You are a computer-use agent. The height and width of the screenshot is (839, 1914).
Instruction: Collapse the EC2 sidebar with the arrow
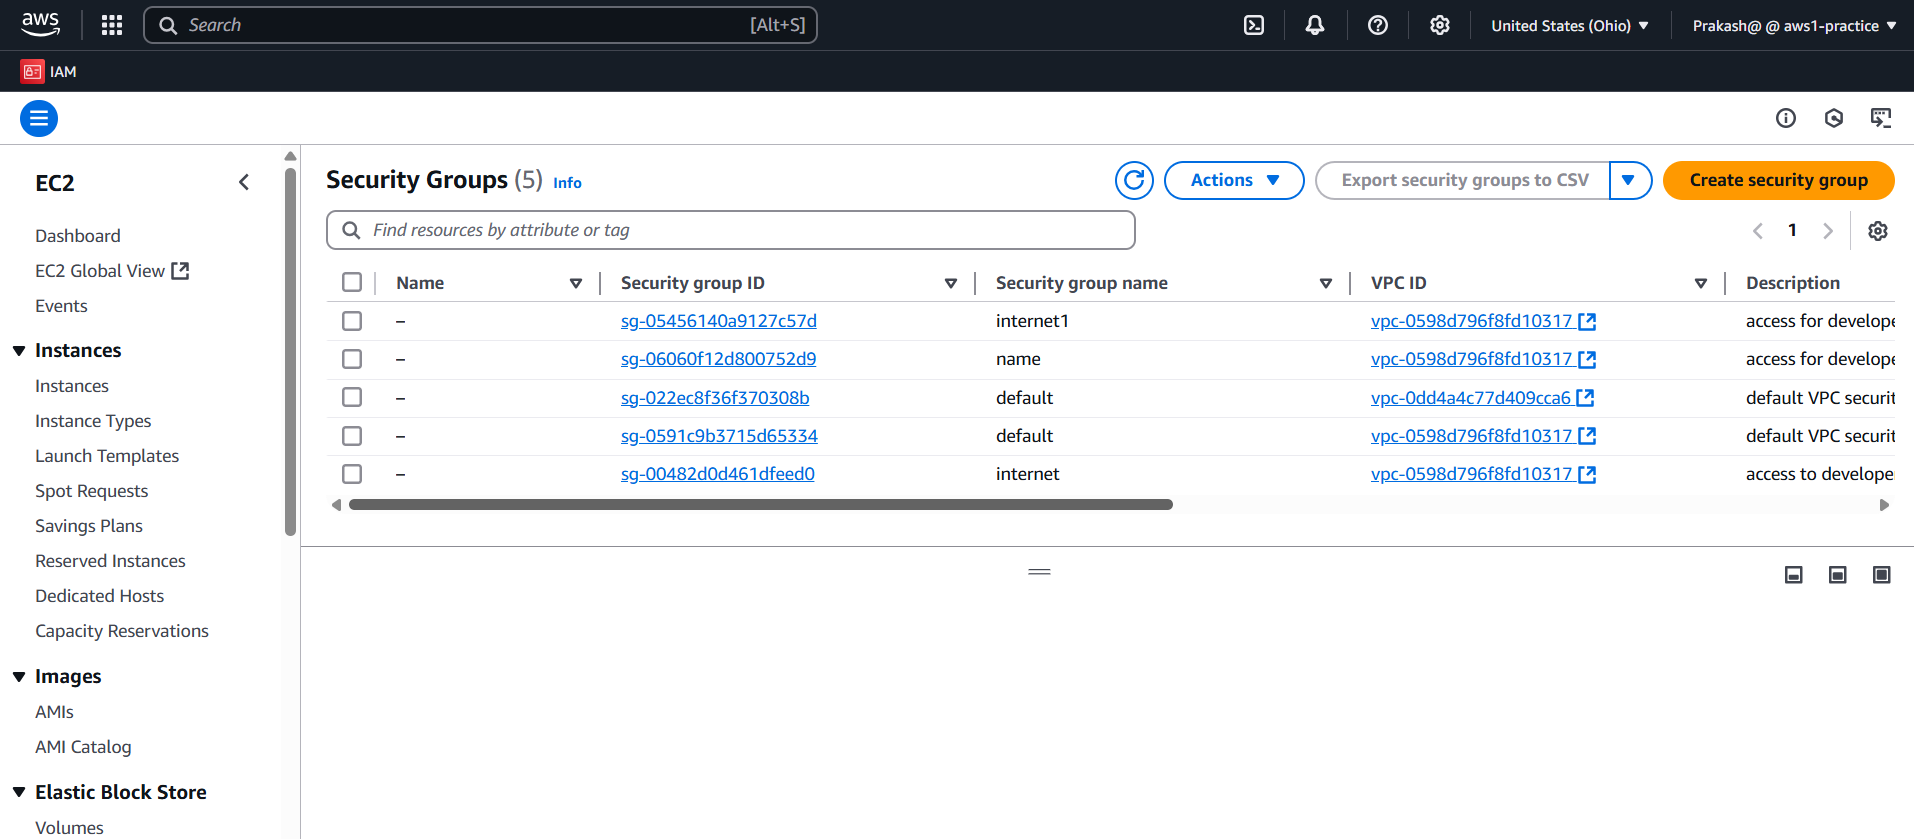tap(244, 182)
